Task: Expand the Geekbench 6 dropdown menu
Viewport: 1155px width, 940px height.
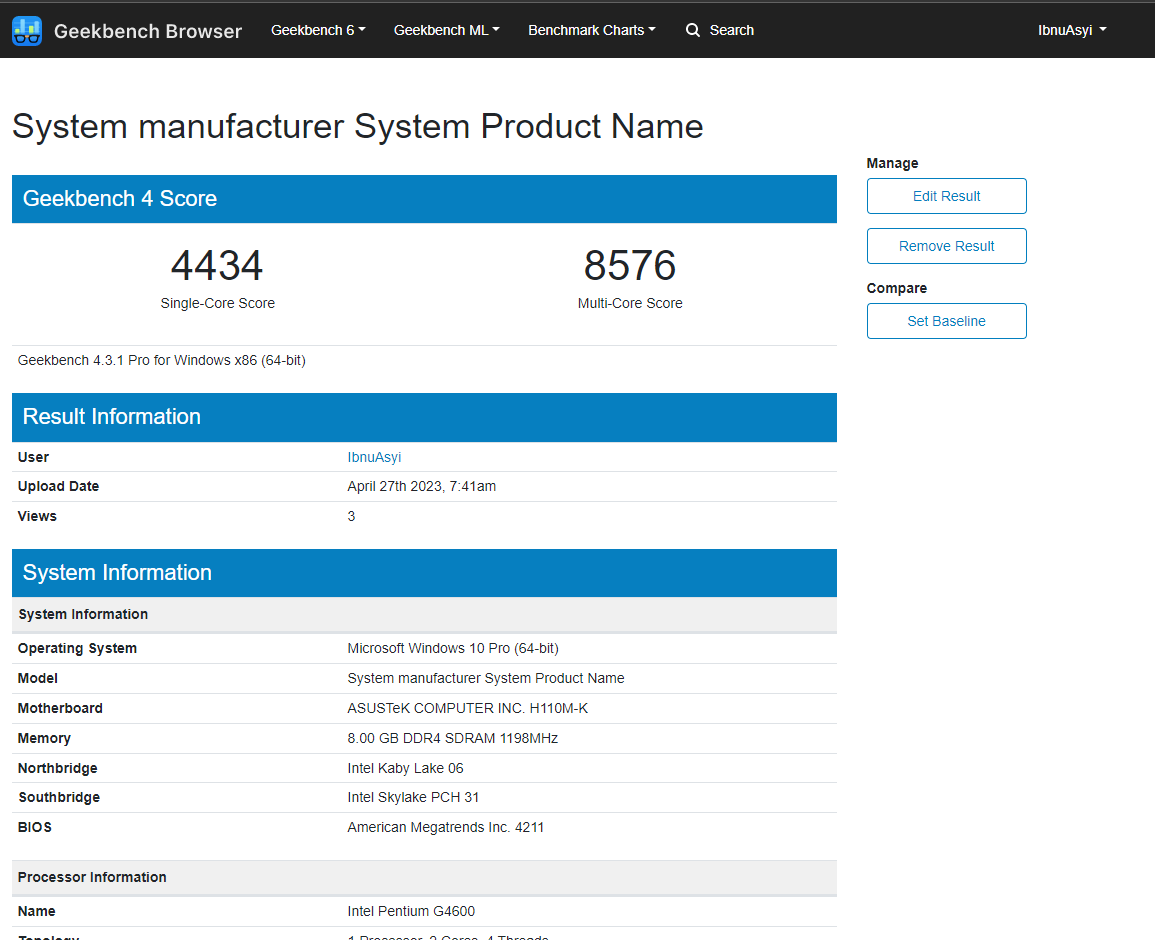Action: coord(318,30)
